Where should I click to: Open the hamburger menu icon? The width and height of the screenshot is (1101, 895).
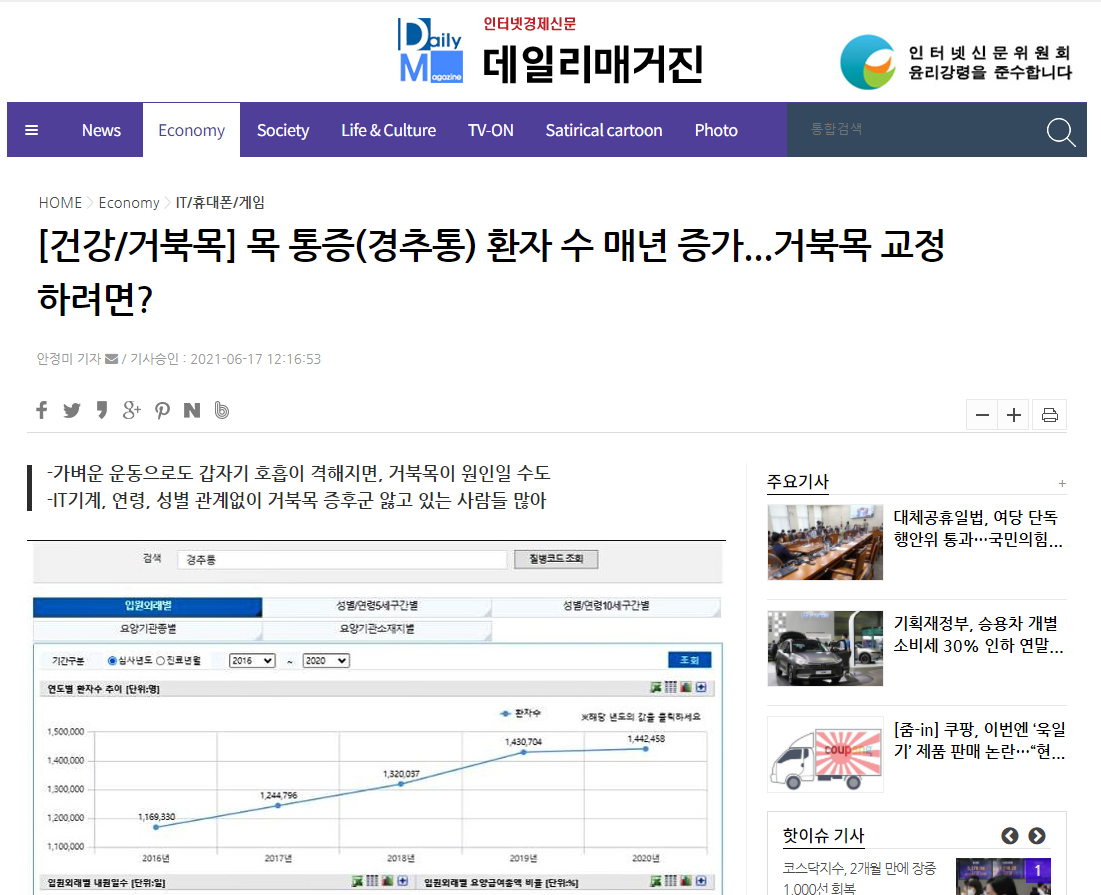pos(31,130)
